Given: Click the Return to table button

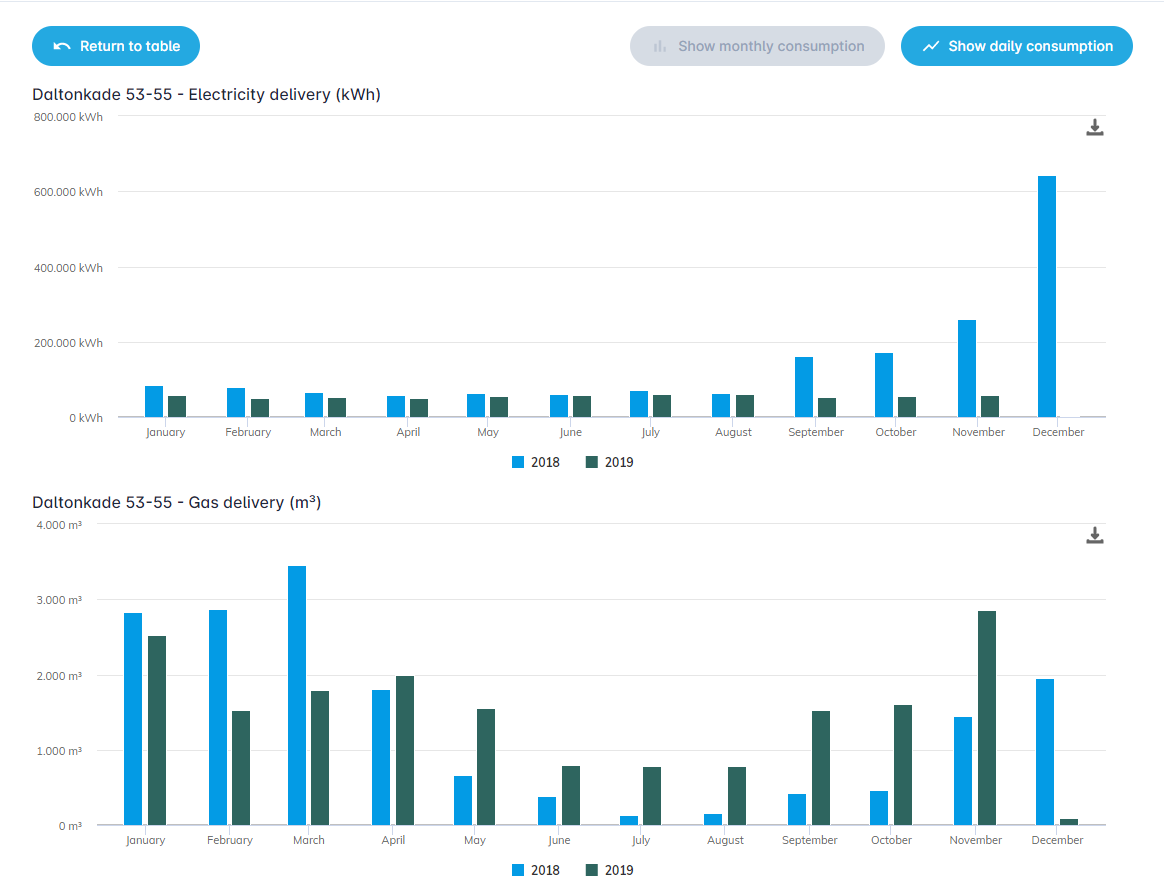Looking at the screenshot, I should tap(116, 46).
